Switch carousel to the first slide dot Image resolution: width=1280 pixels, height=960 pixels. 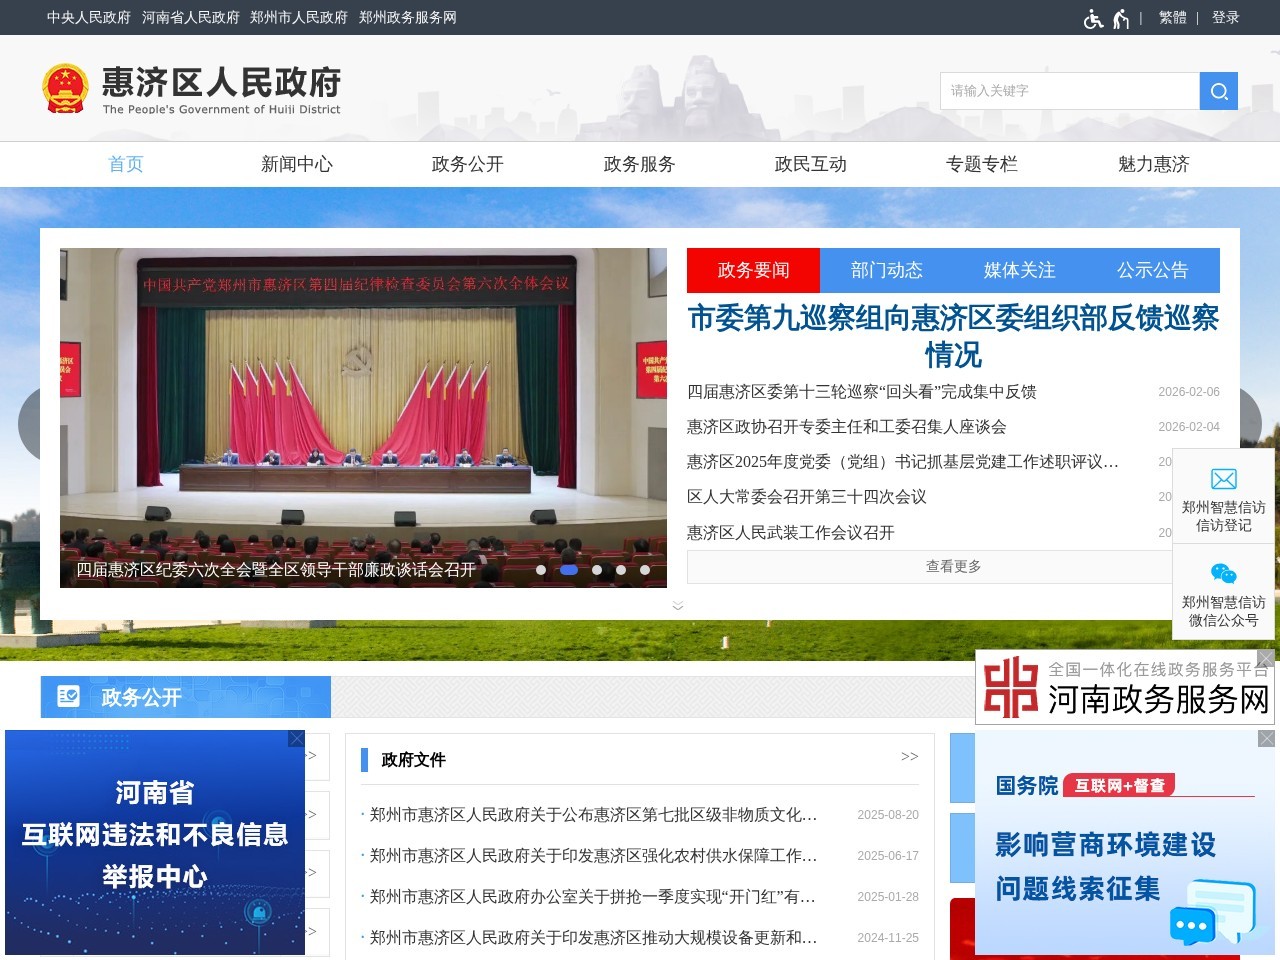pos(541,569)
